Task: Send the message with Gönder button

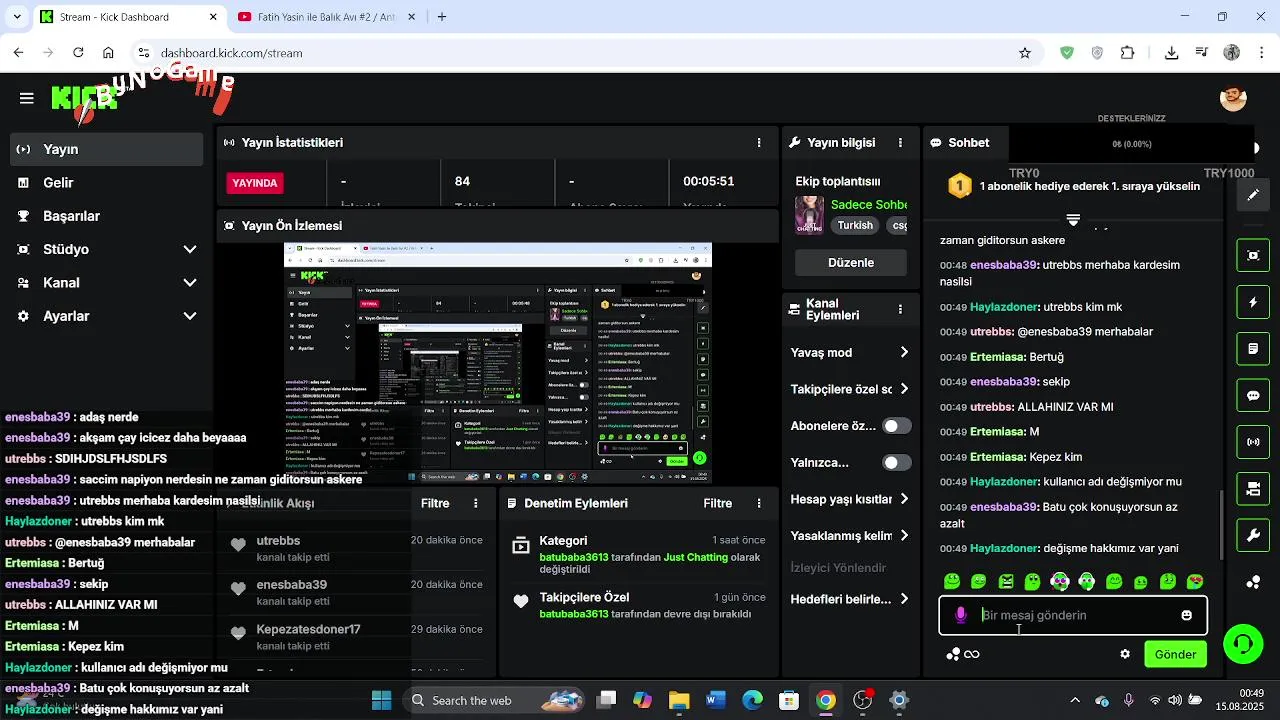Action: tap(1175, 654)
